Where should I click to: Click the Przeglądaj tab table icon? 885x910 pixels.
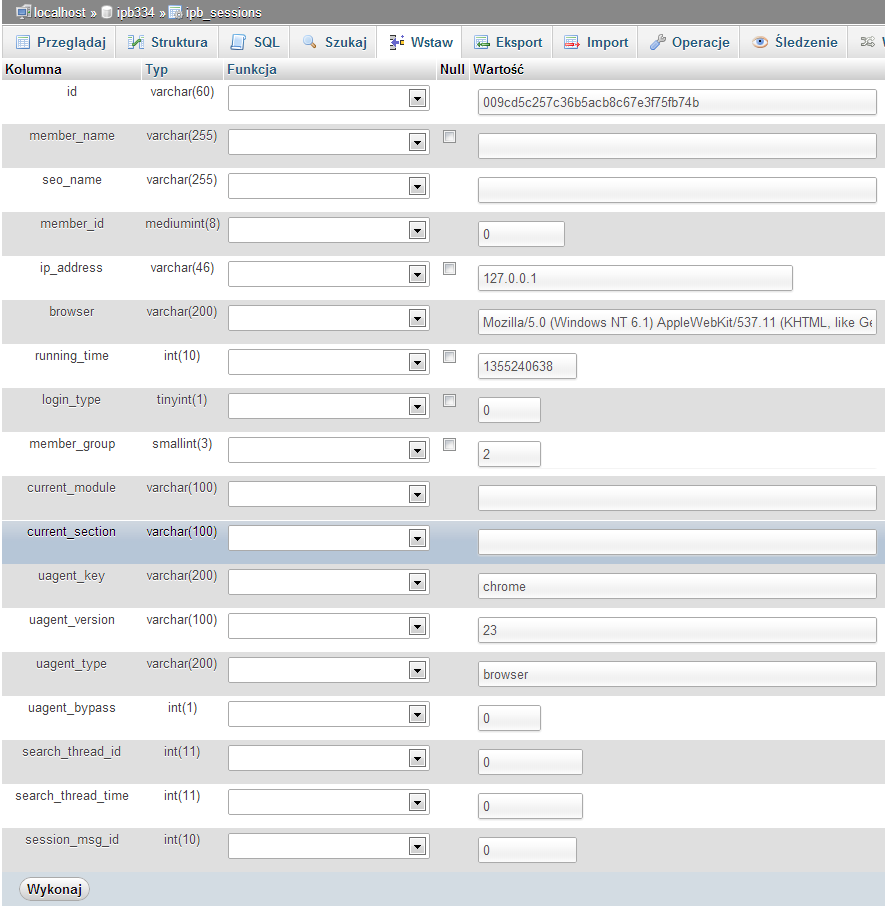pyautogui.click(x=23, y=43)
